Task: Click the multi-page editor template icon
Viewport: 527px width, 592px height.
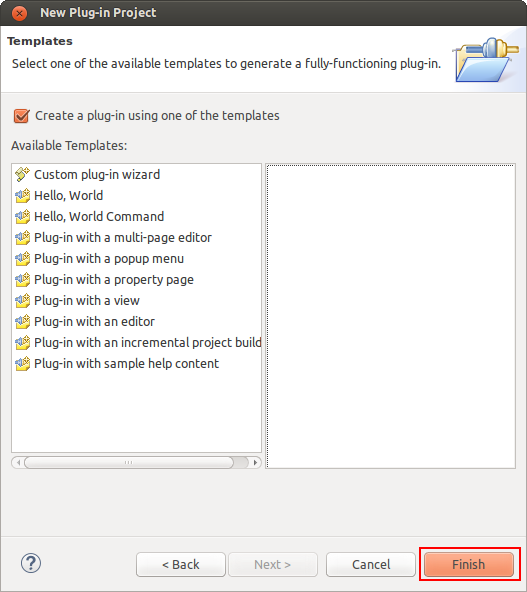Action: 22,237
